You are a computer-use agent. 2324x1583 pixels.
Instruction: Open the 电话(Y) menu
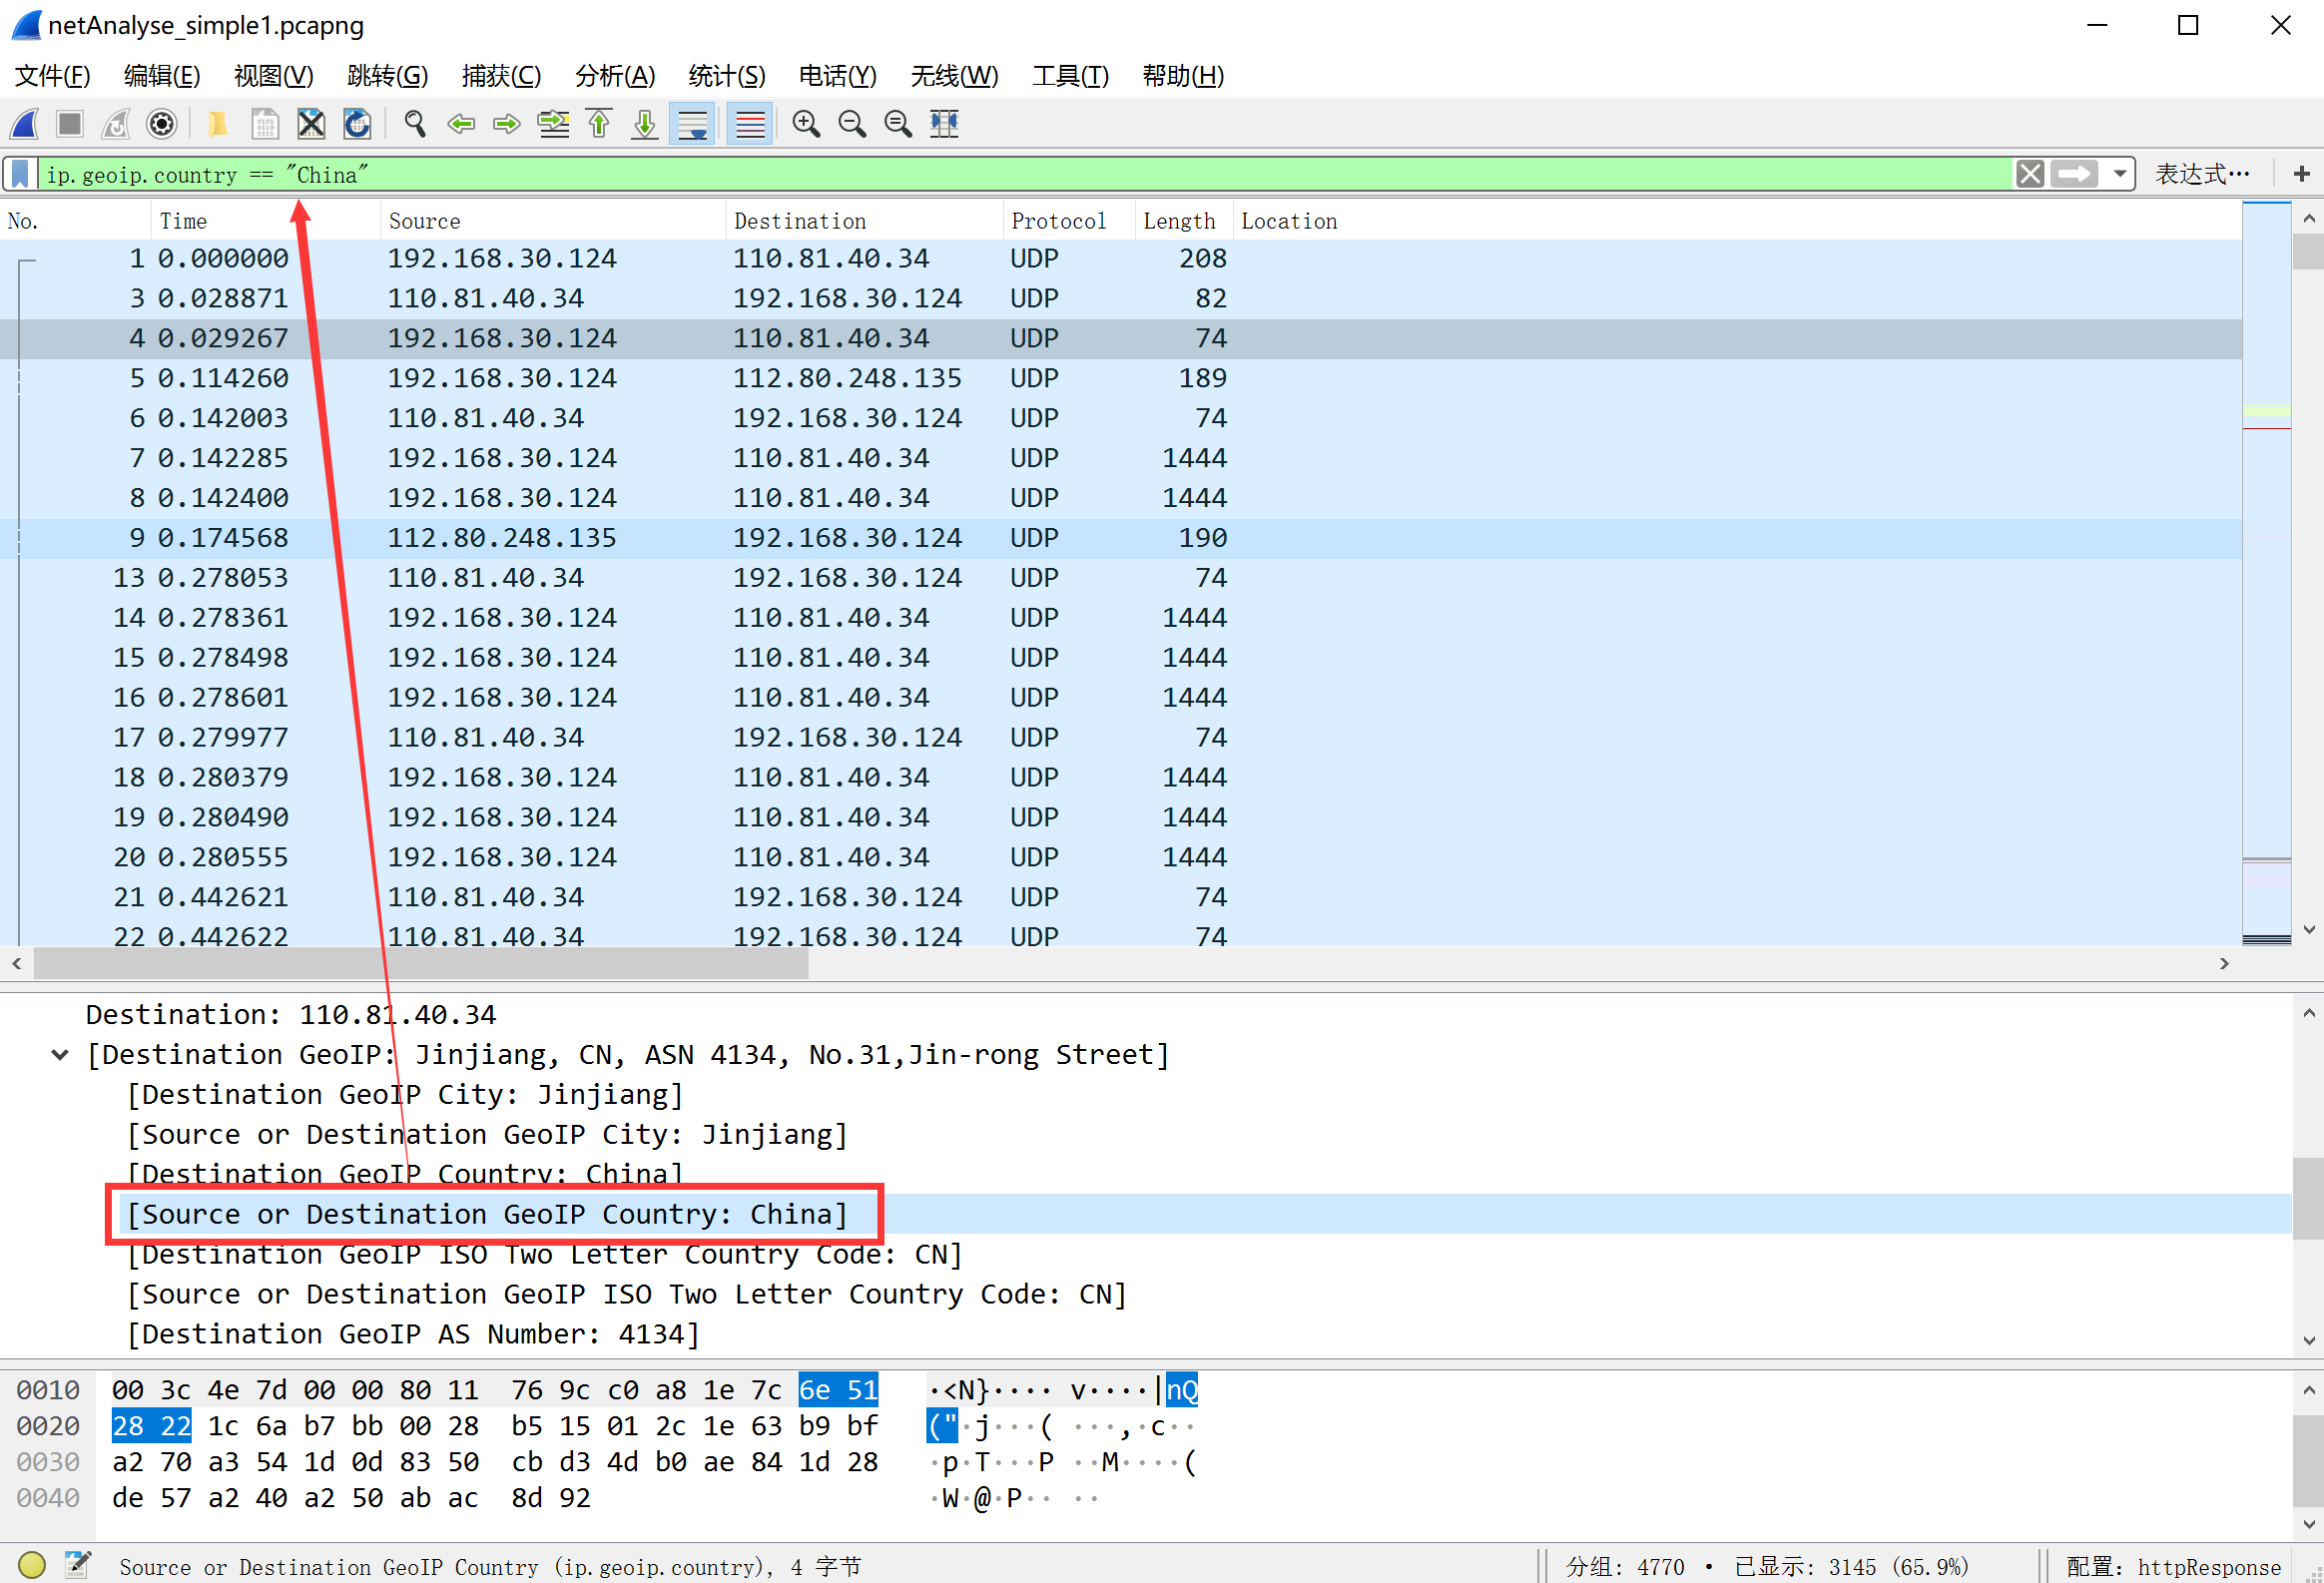(x=838, y=76)
